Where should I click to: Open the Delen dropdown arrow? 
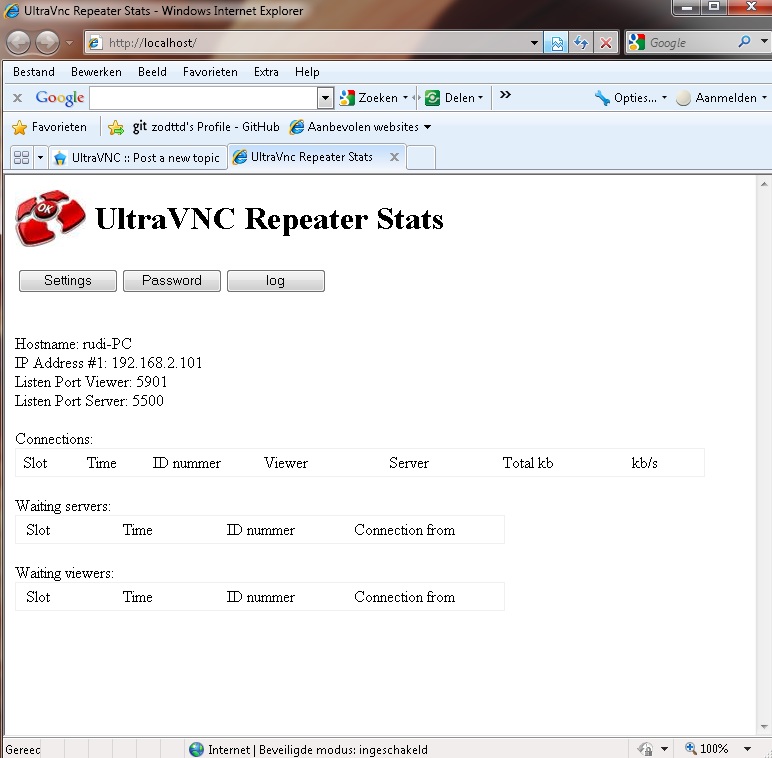481,97
